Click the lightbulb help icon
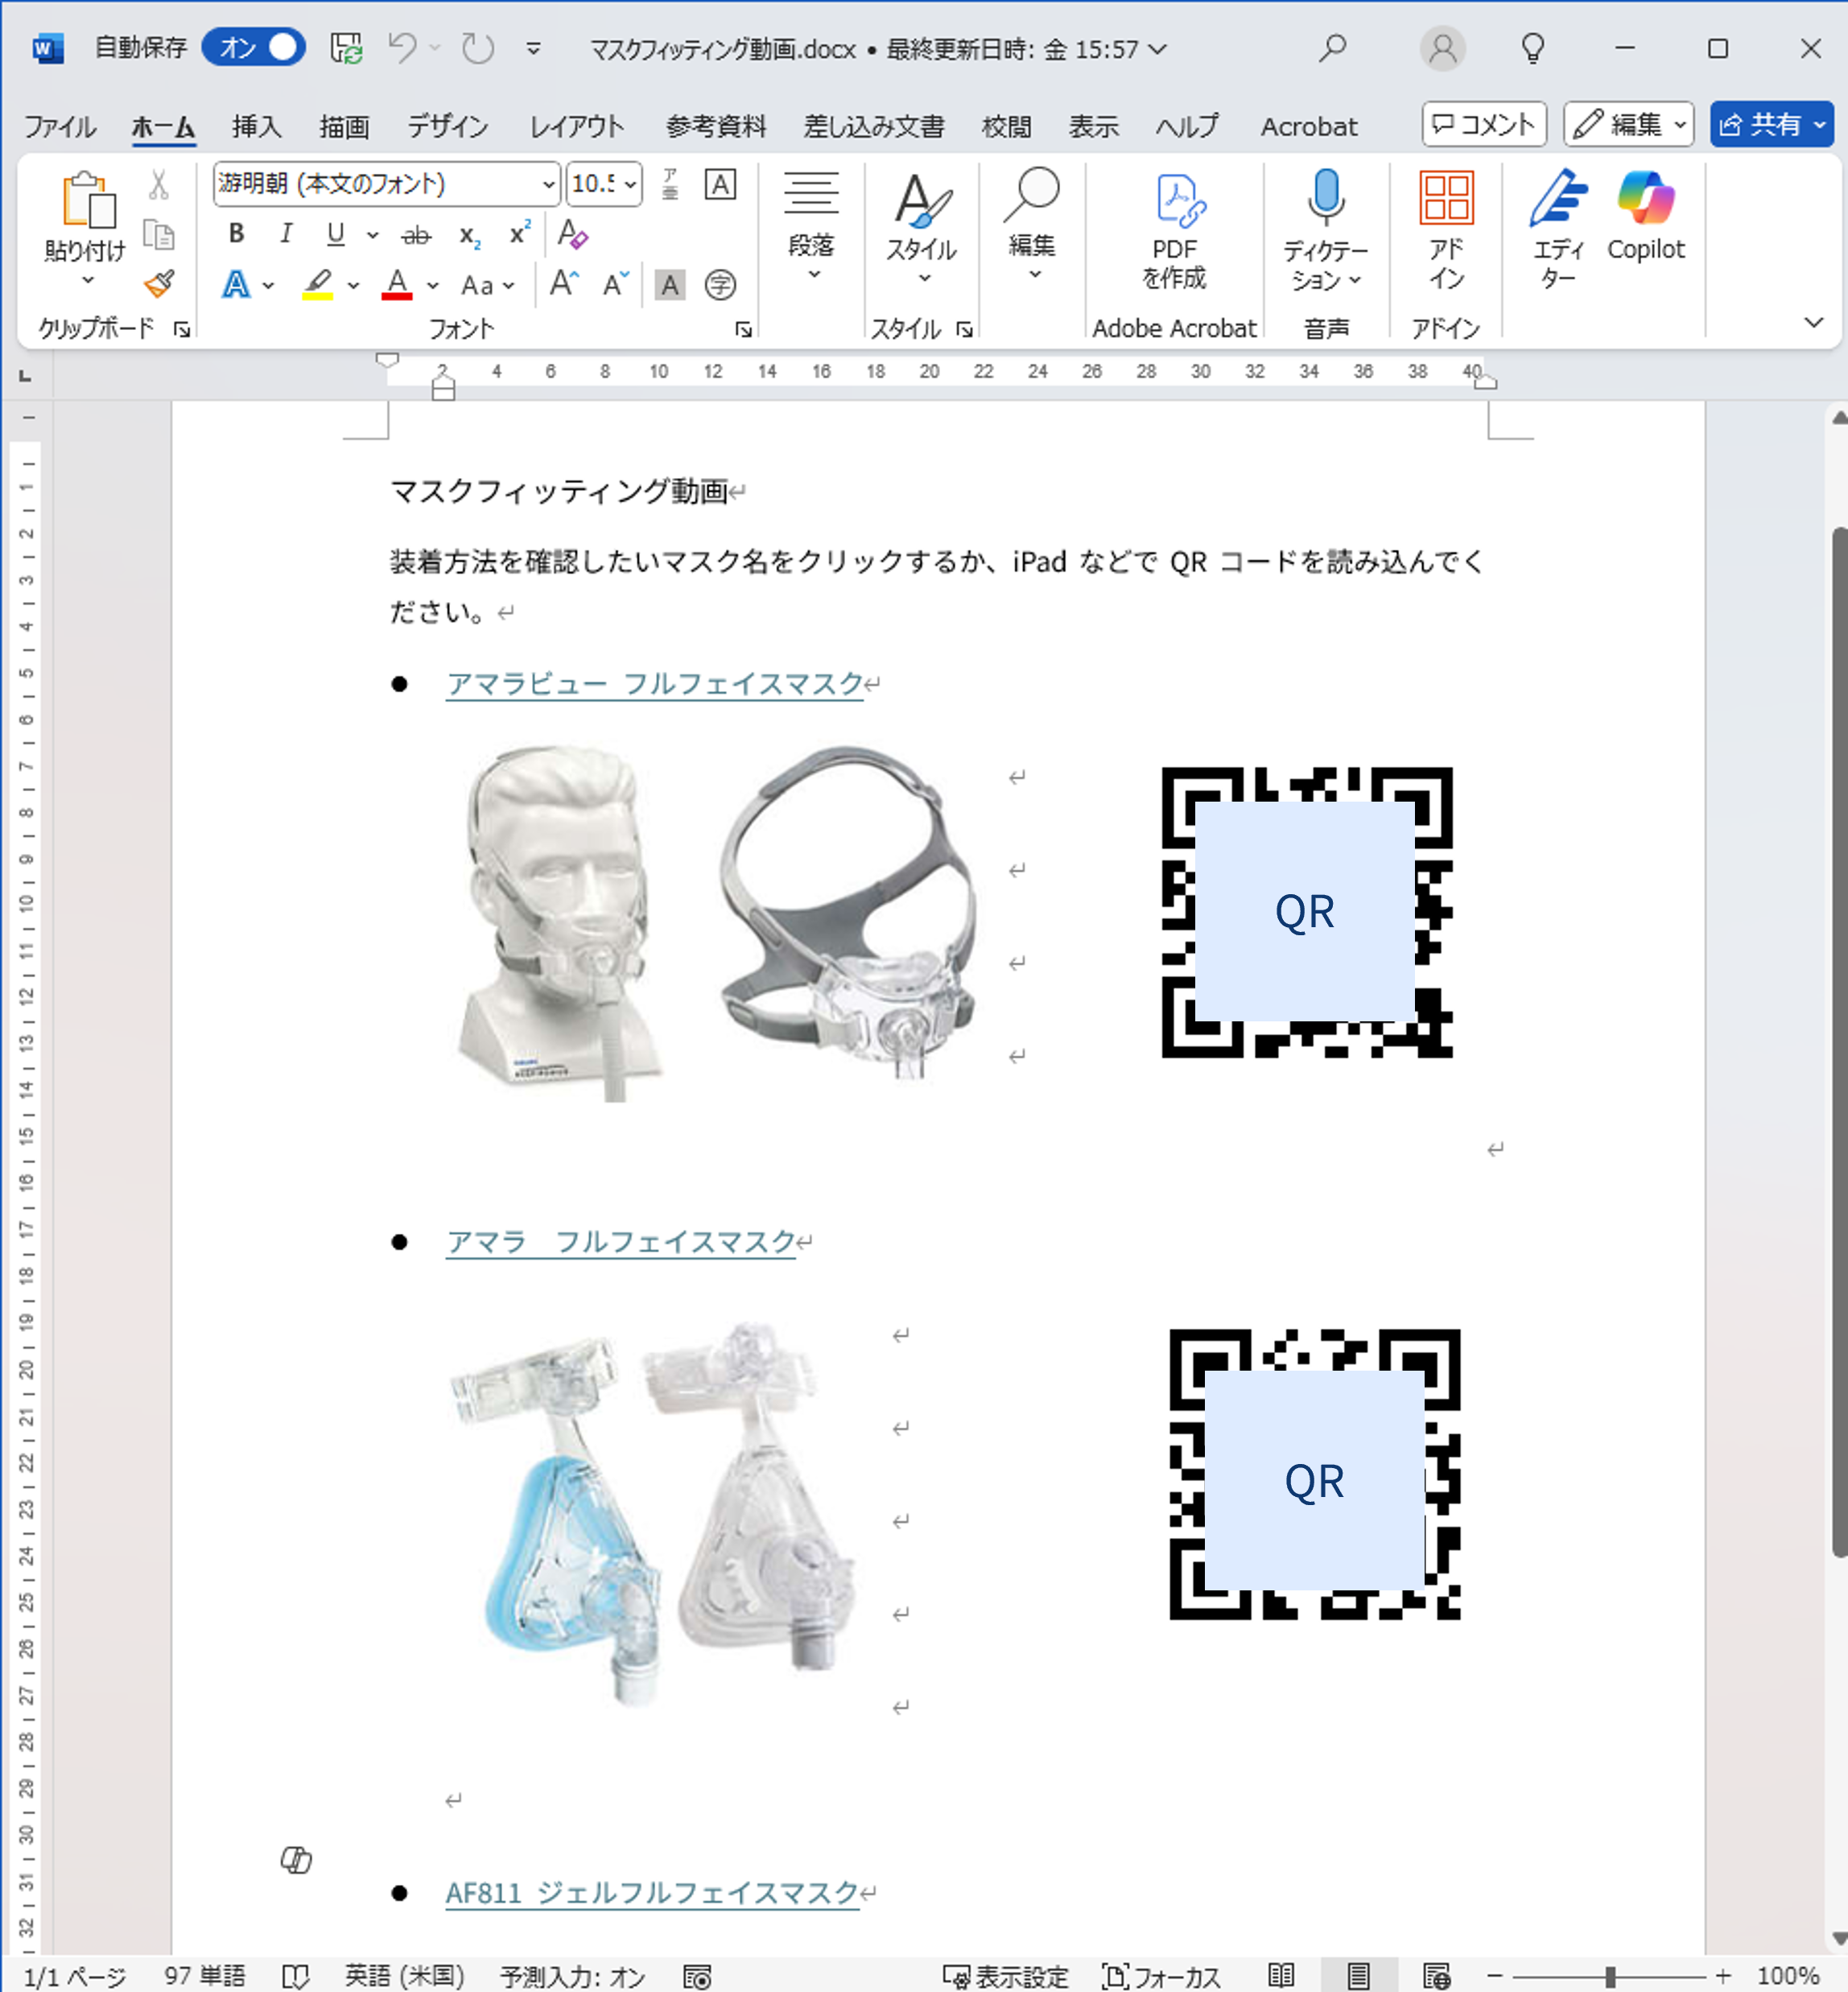The width and height of the screenshot is (1848, 1992). pyautogui.click(x=1533, y=48)
